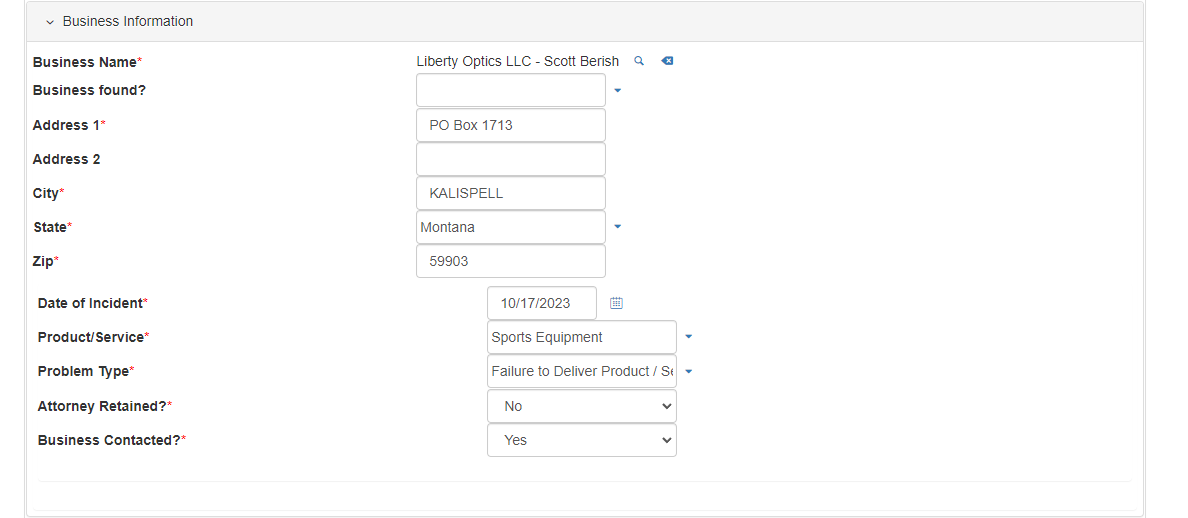This screenshot has height=518, width=1188.
Task: Click the State field showing Montana
Action: coord(511,227)
